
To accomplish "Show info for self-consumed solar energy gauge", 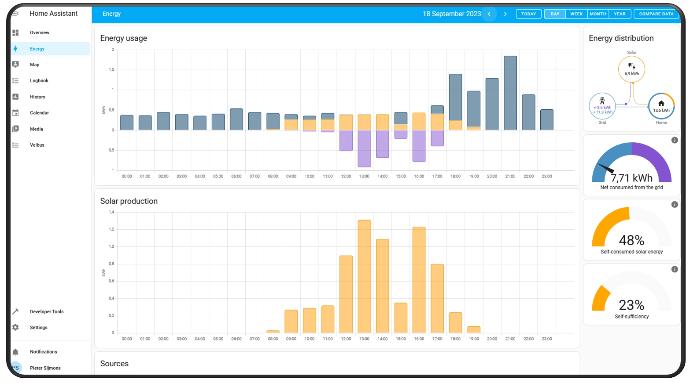I will pyautogui.click(x=674, y=205).
